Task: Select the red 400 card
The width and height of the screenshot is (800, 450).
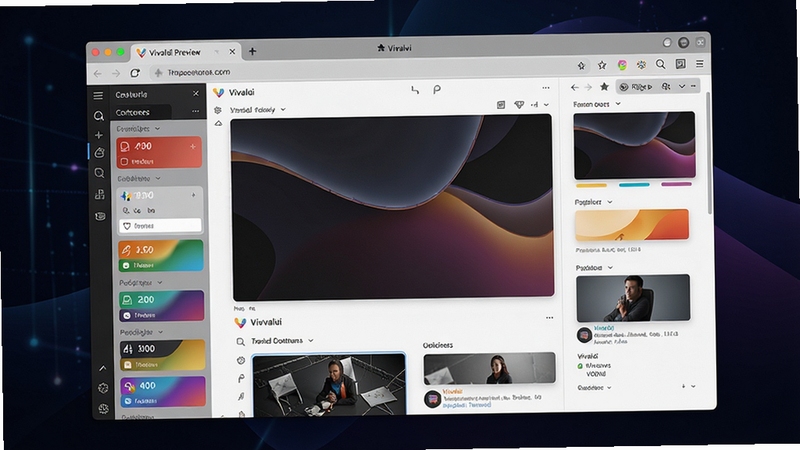Action: point(159,153)
